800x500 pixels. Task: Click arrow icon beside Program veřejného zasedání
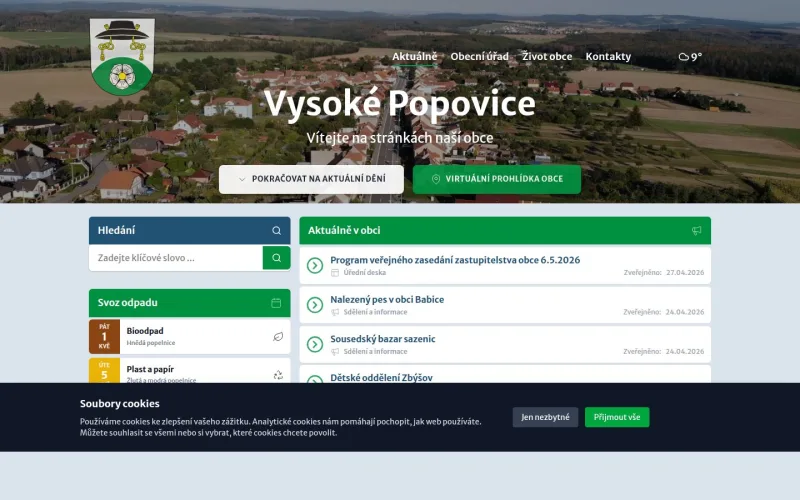(x=315, y=265)
